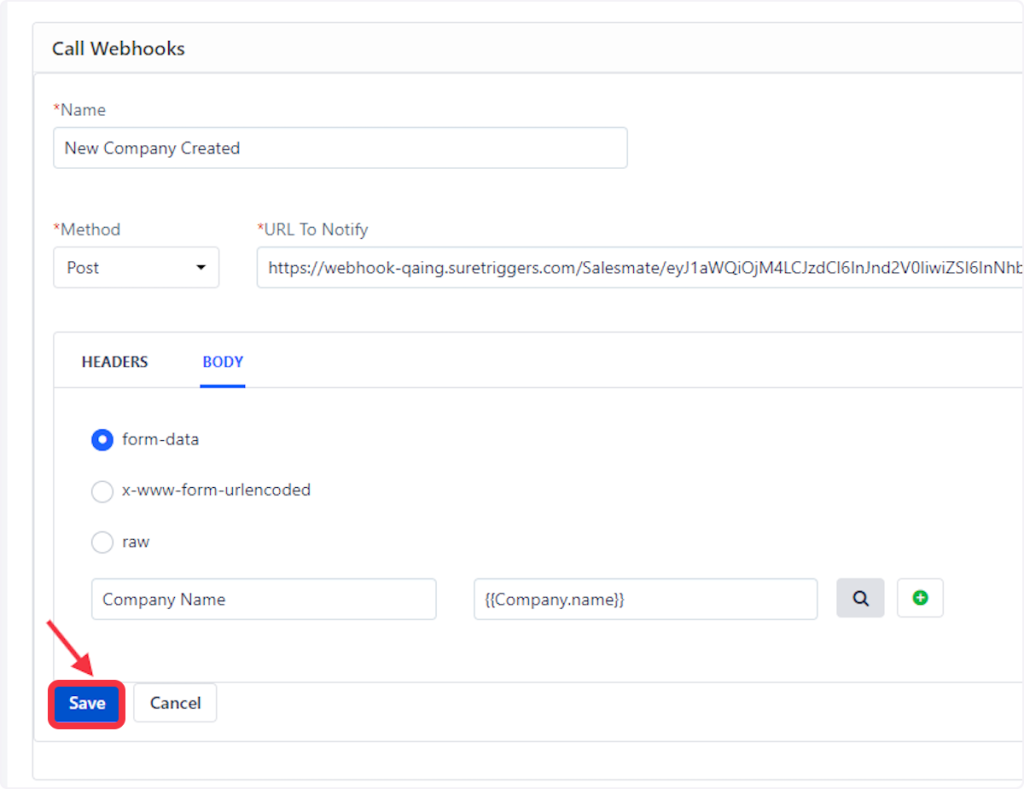The height and width of the screenshot is (789, 1024).
Task: Click the caret arrow in Method select
Action: click(x=201, y=268)
